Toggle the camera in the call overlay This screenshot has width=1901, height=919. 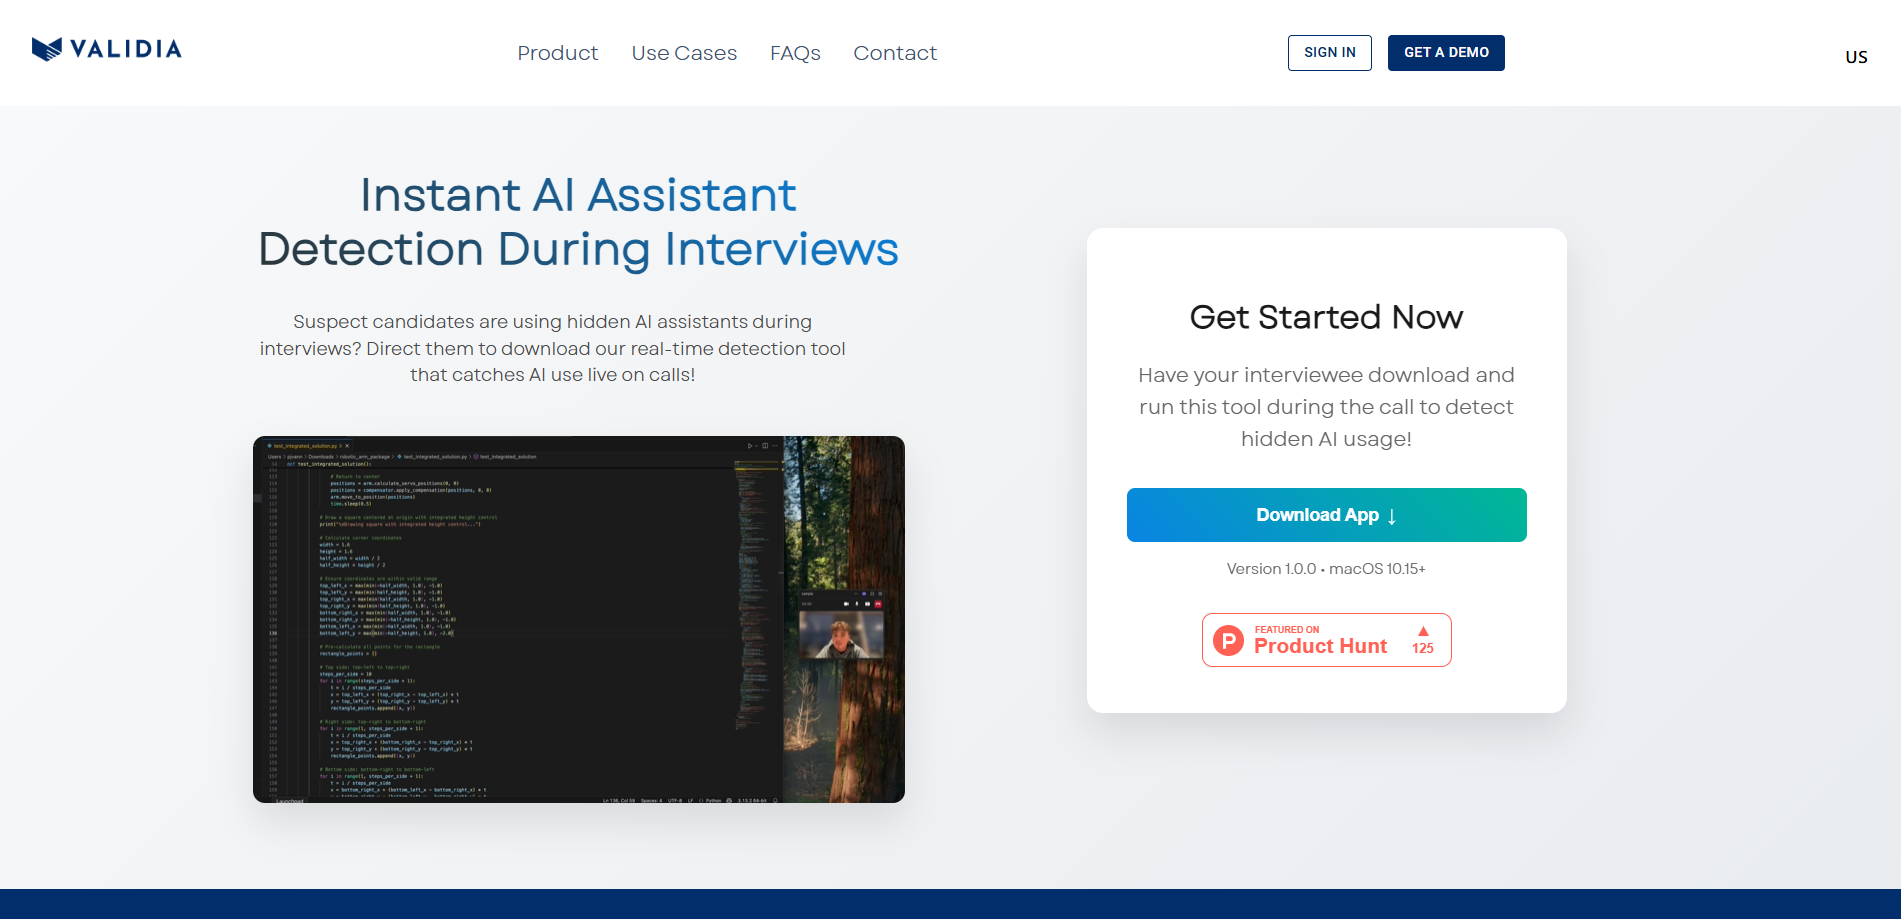(x=846, y=604)
